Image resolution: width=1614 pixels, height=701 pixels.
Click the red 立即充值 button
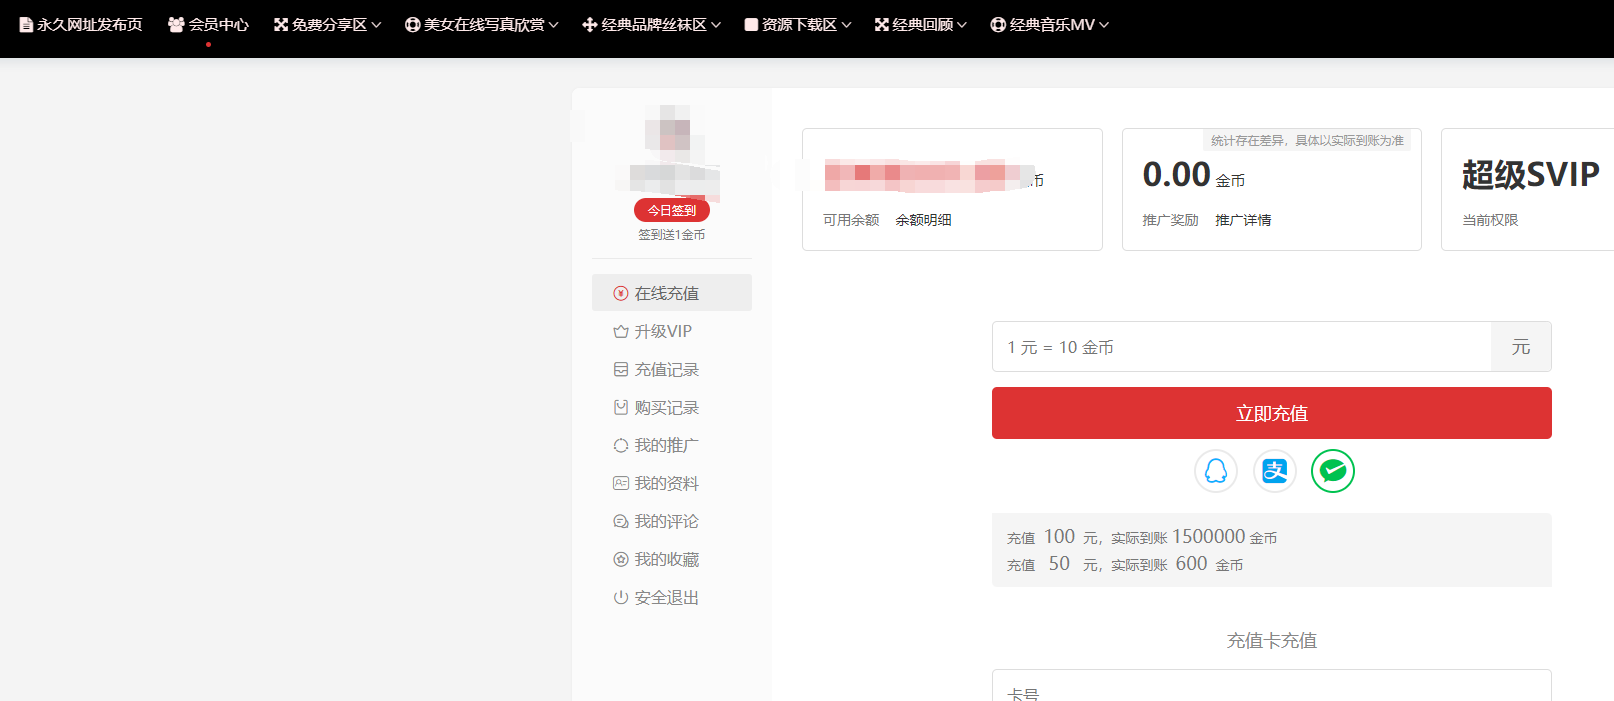pyautogui.click(x=1272, y=413)
